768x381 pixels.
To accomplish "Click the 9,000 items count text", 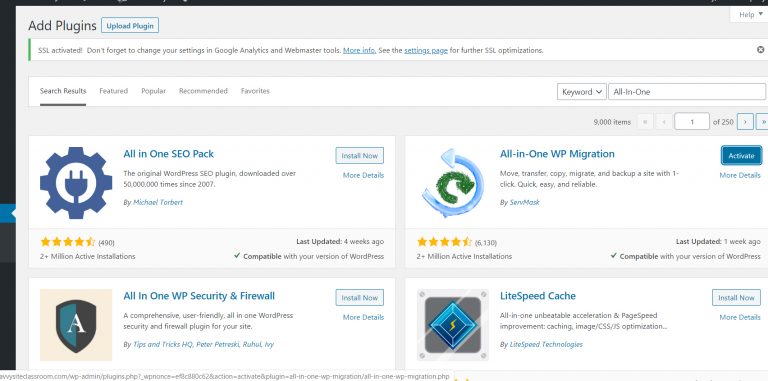I will click(x=612, y=122).
